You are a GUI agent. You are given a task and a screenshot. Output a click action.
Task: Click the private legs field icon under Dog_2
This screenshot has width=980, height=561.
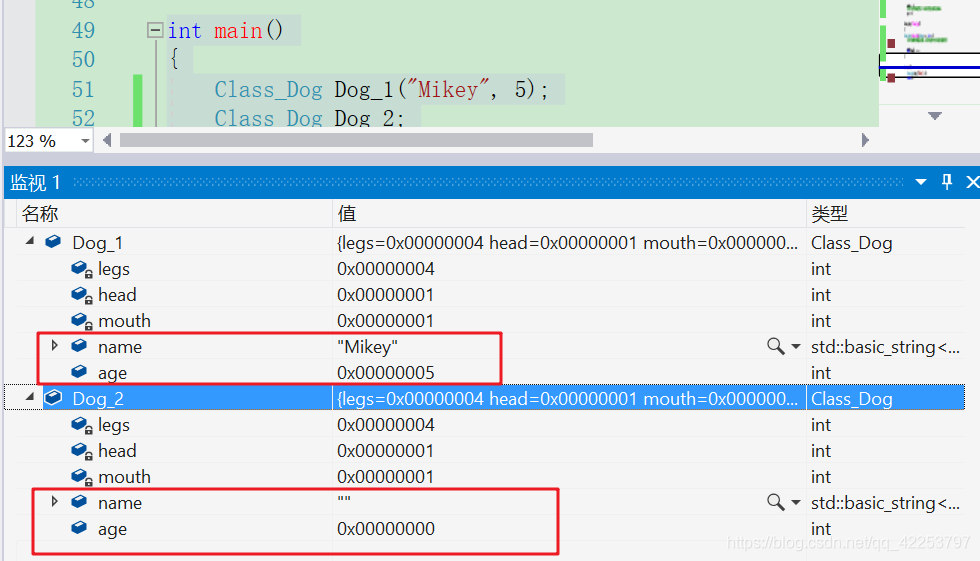pos(81,425)
